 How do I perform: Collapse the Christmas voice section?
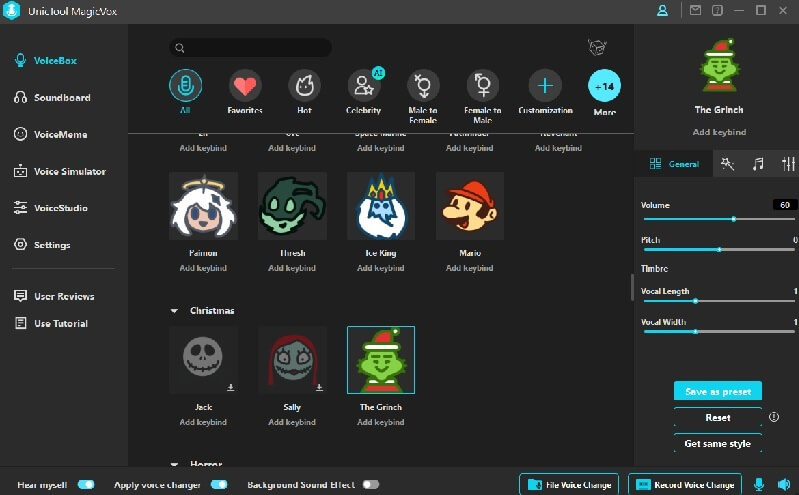click(175, 311)
